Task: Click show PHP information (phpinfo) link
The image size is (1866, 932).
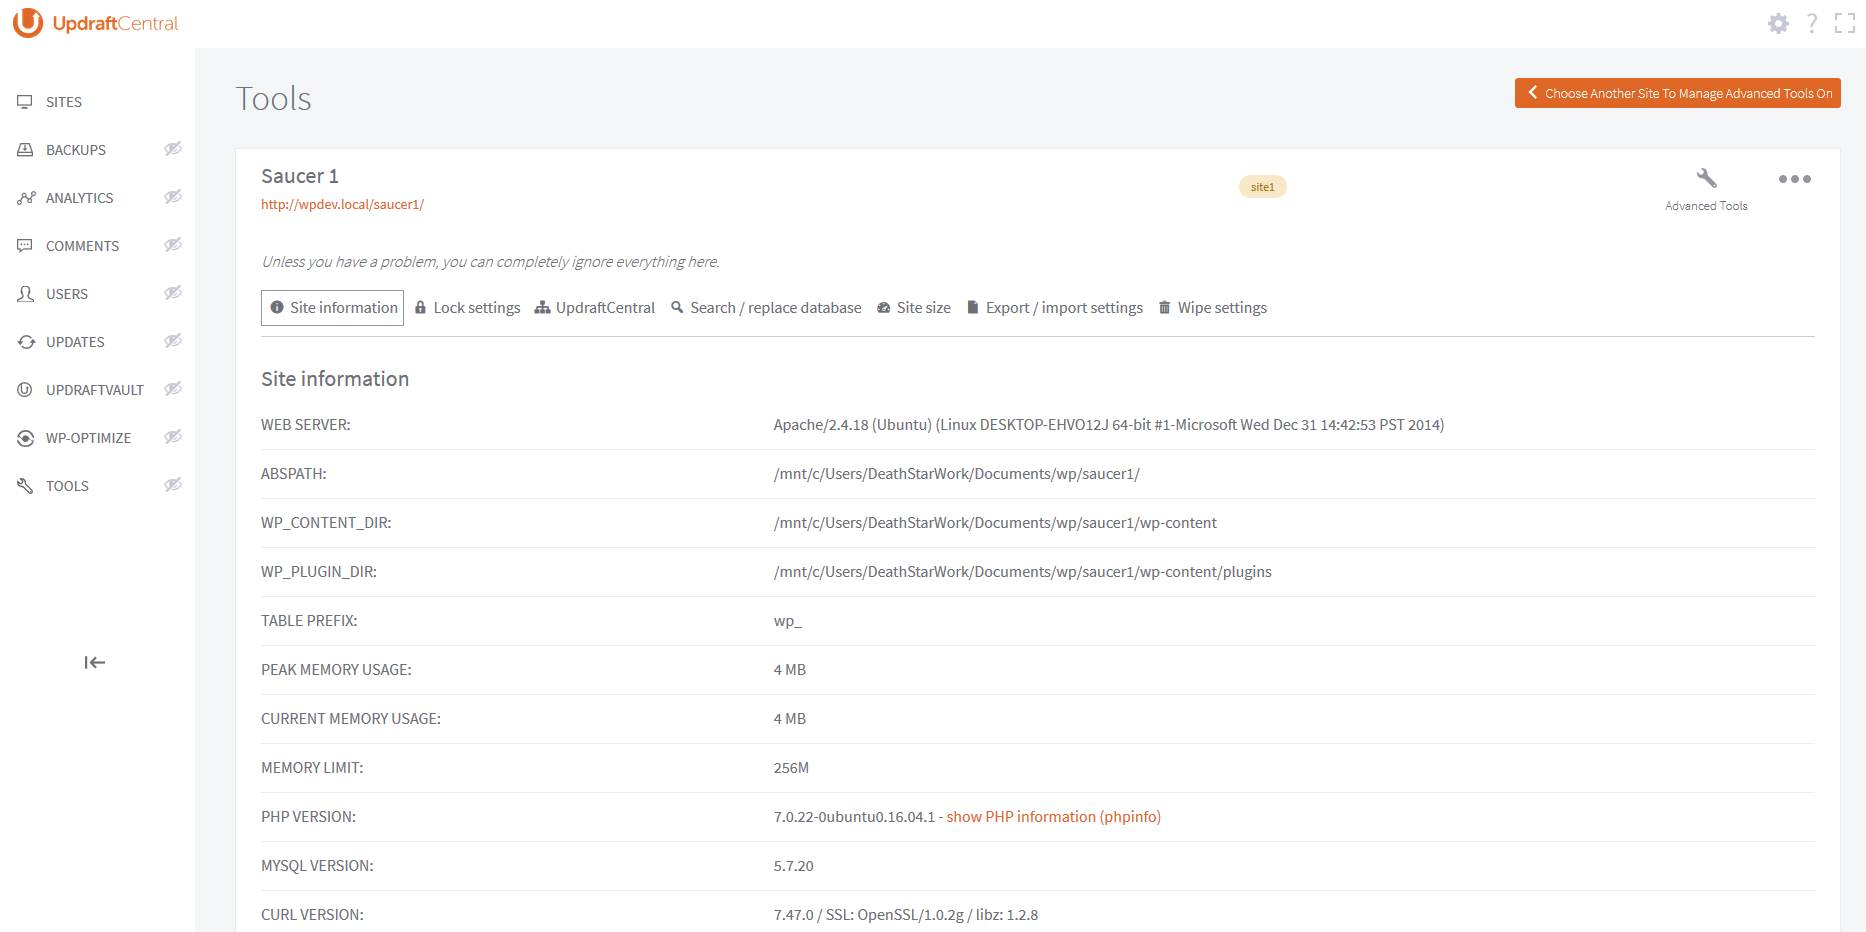Action: coord(1054,817)
